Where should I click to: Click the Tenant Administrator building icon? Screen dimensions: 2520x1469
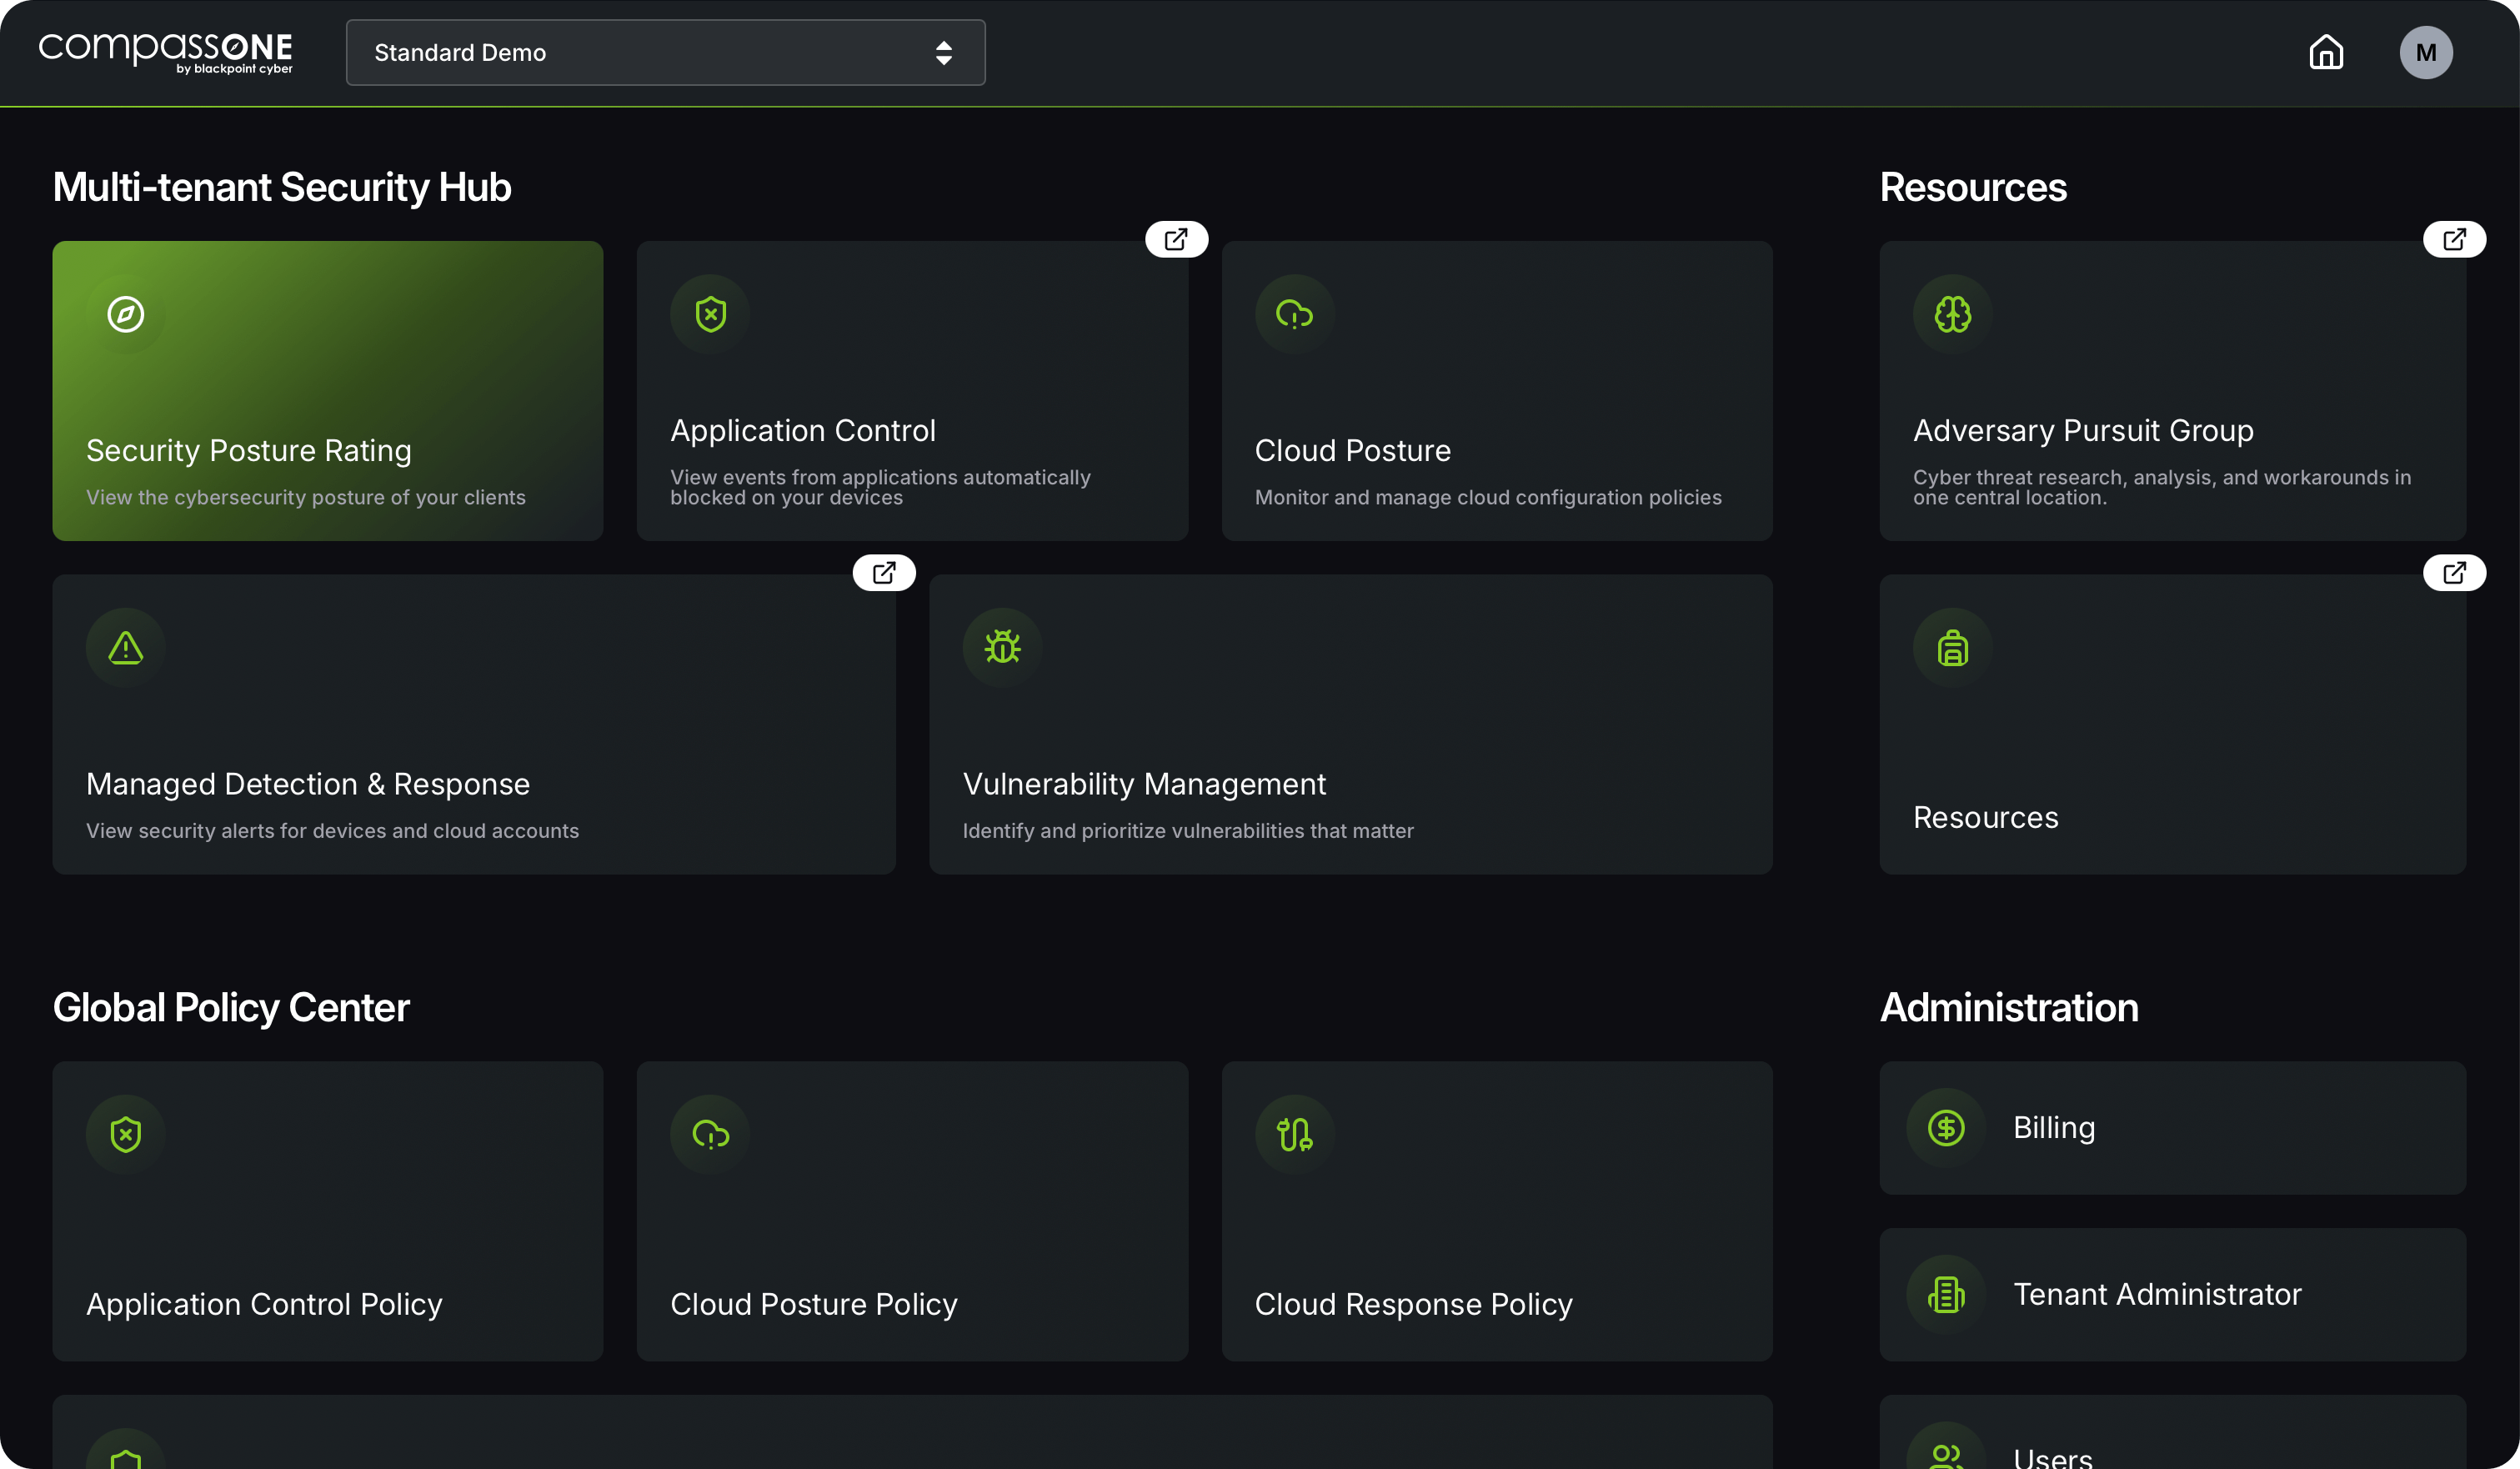click(x=1946, y=1294)
